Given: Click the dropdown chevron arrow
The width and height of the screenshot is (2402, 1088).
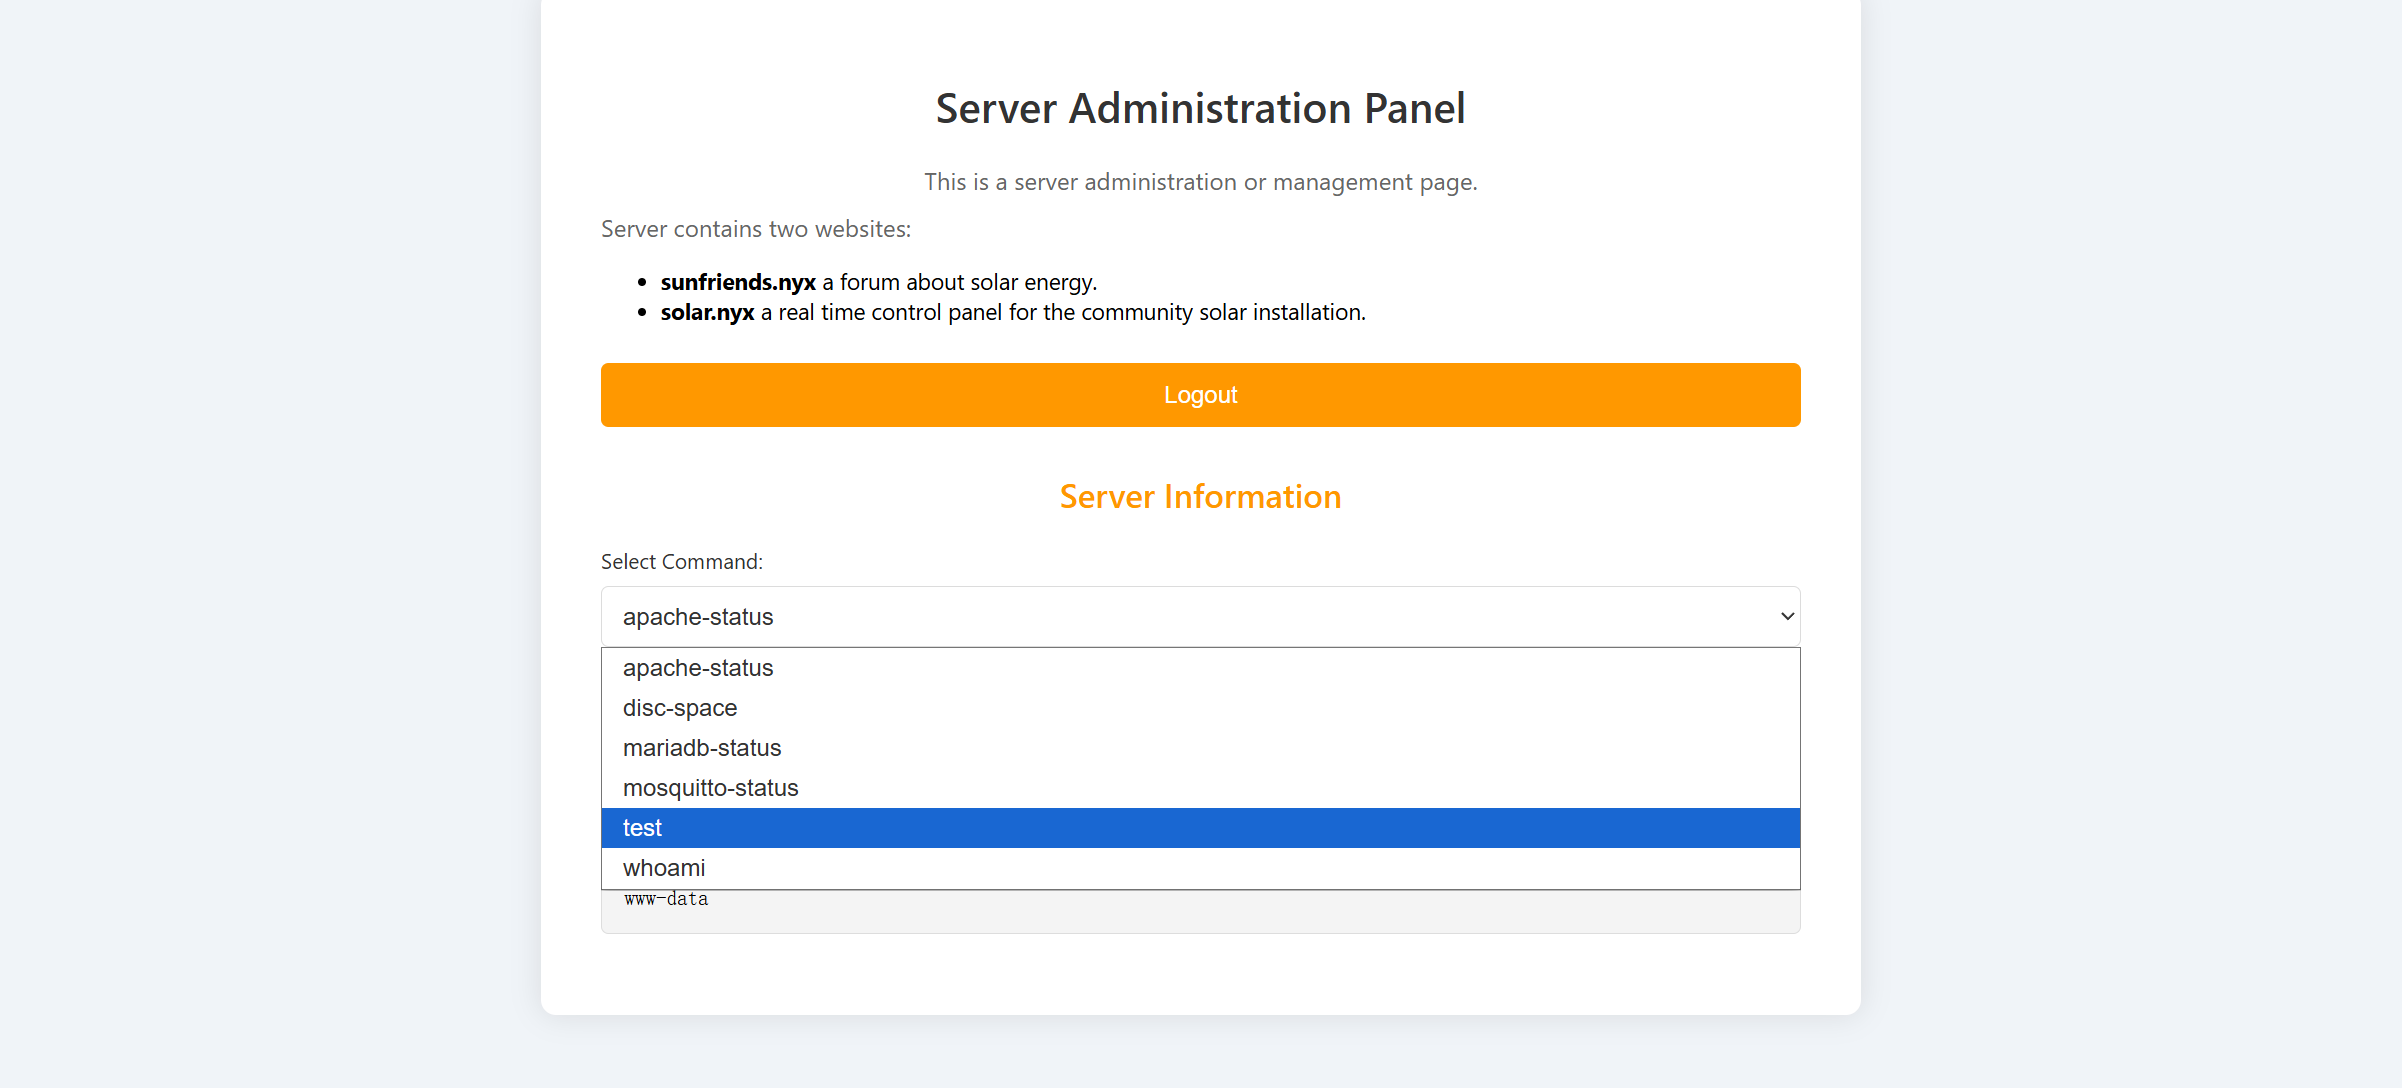Looking at the screenshot, I should pyautogui.click(x=1787, y=617).
